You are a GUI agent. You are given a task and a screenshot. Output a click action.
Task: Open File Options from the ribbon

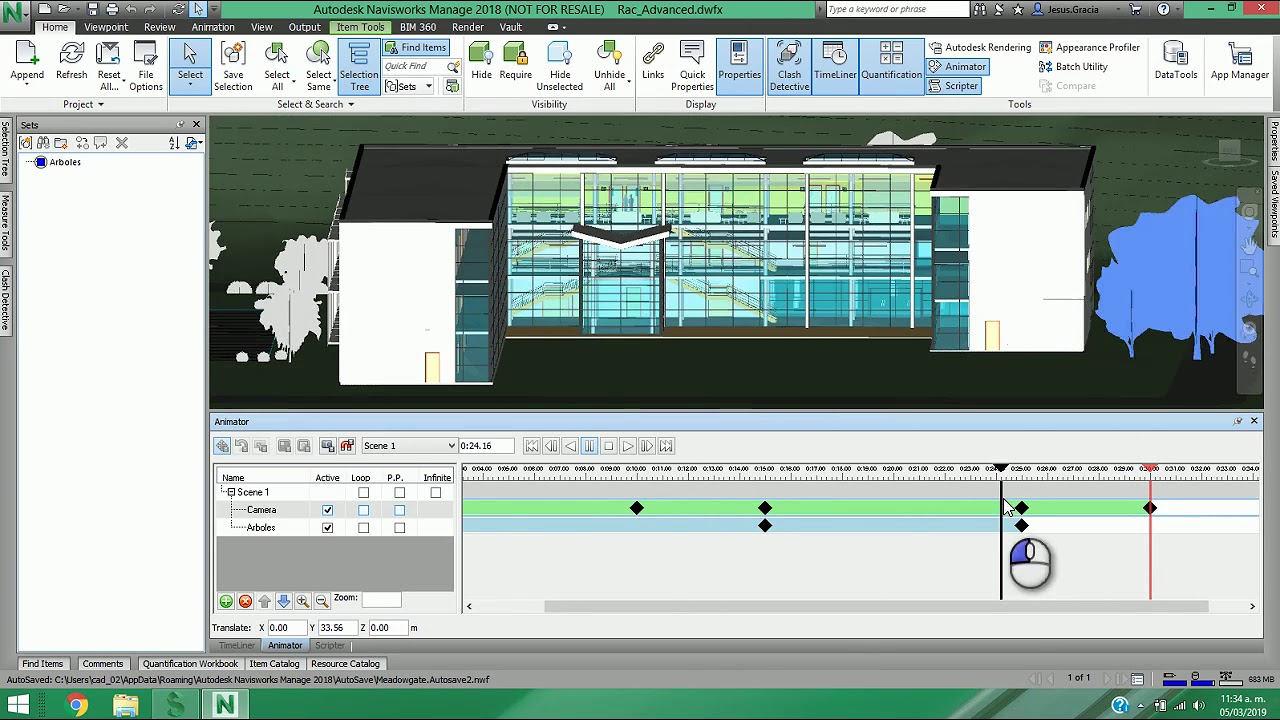[x=146, y=67]
